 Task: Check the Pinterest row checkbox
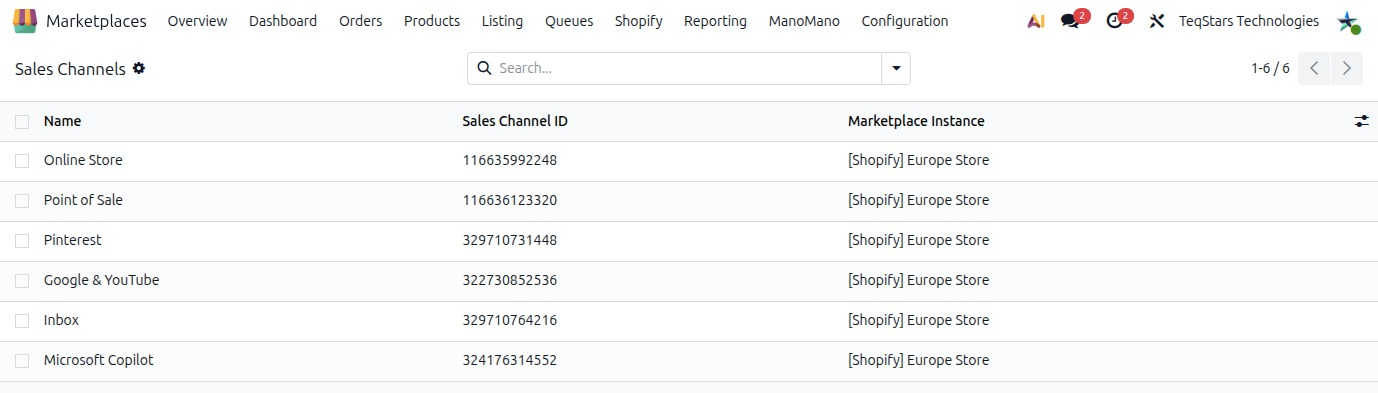click(22, 241)
